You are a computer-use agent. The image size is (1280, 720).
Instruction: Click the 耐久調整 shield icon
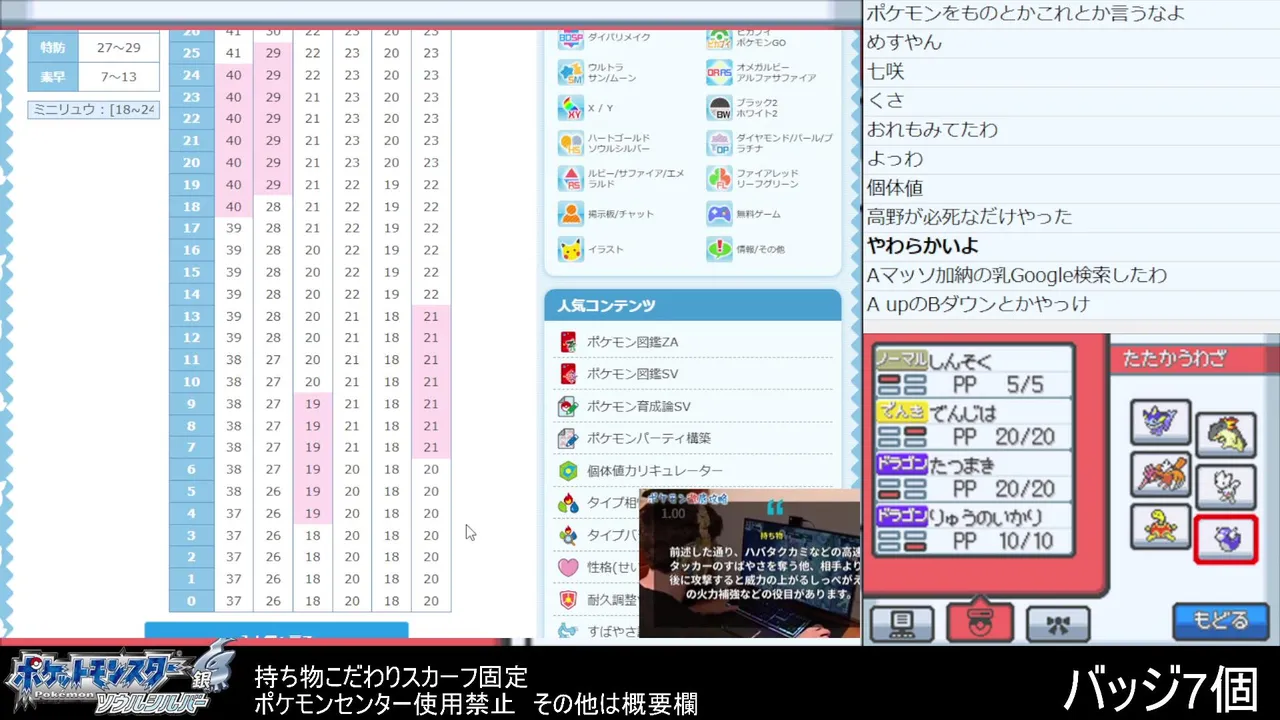point(568,599)
